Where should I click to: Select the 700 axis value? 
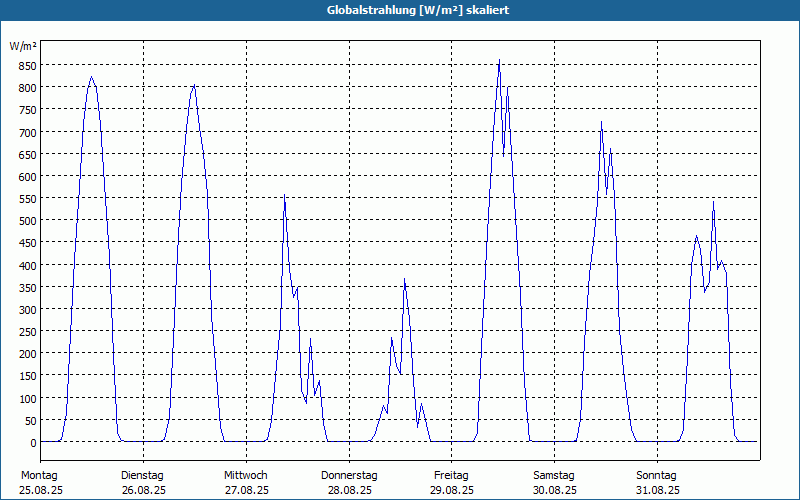pos(28,132)
